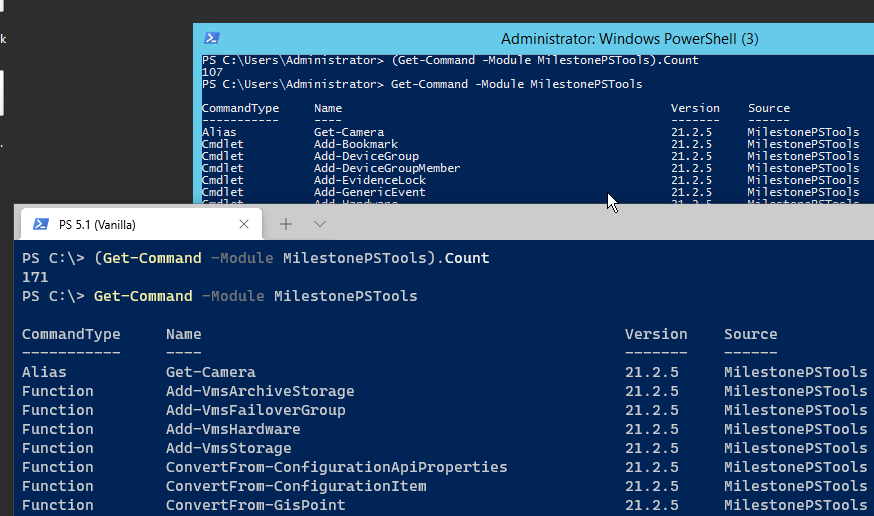Click Add-Bookmark cmdlet in Administrator window

click(x=356, y=144)
